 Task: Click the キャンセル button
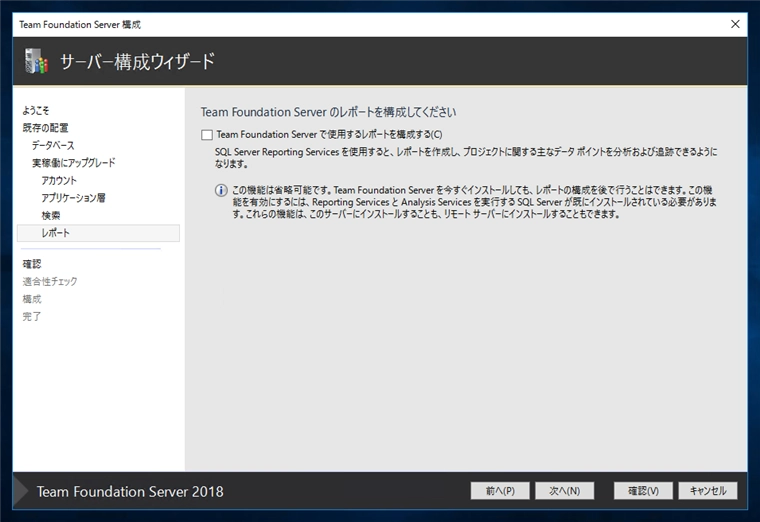tap(708, 490)
